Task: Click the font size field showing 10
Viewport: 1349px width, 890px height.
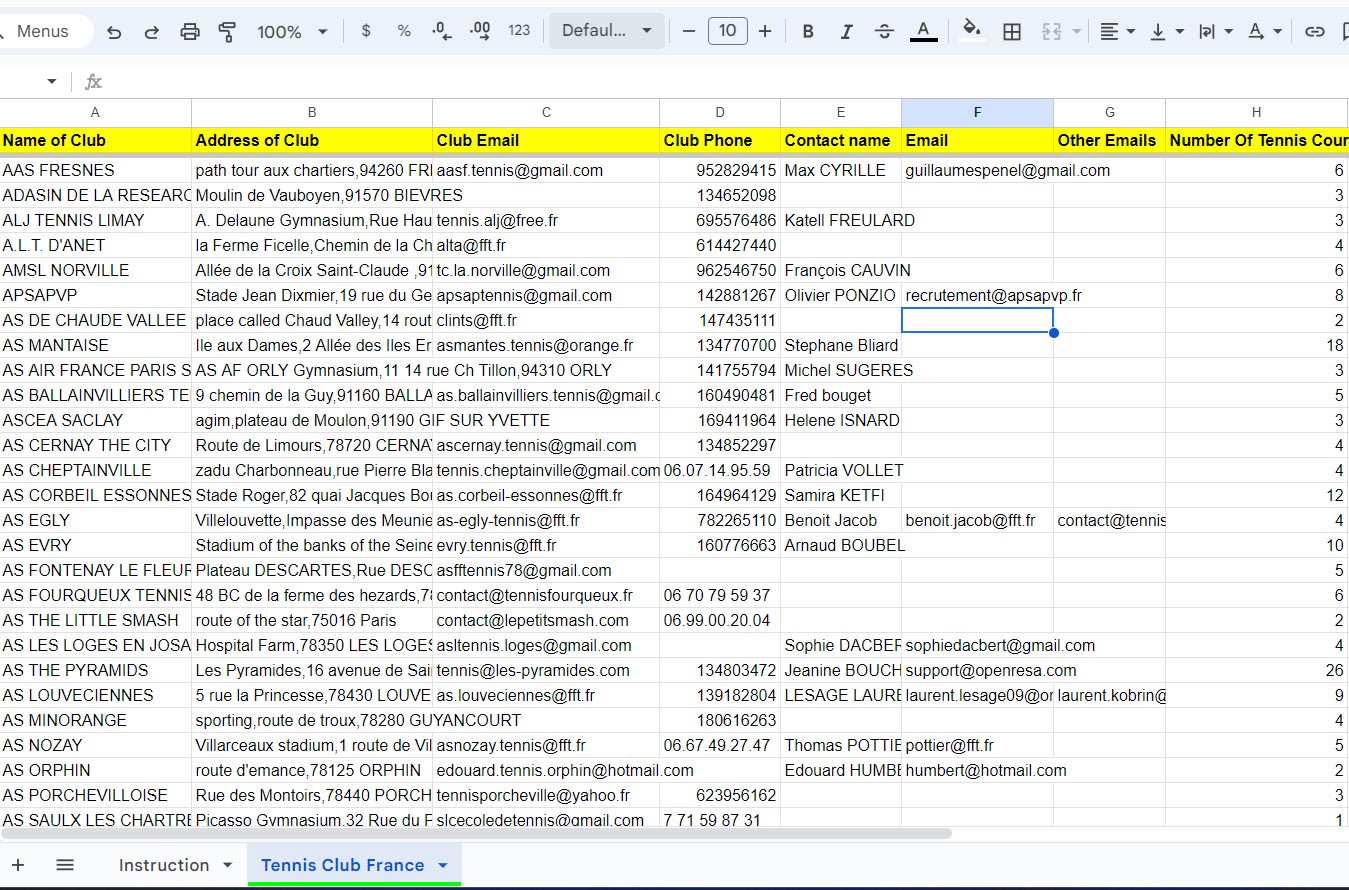Action: [x=727, y=31]
